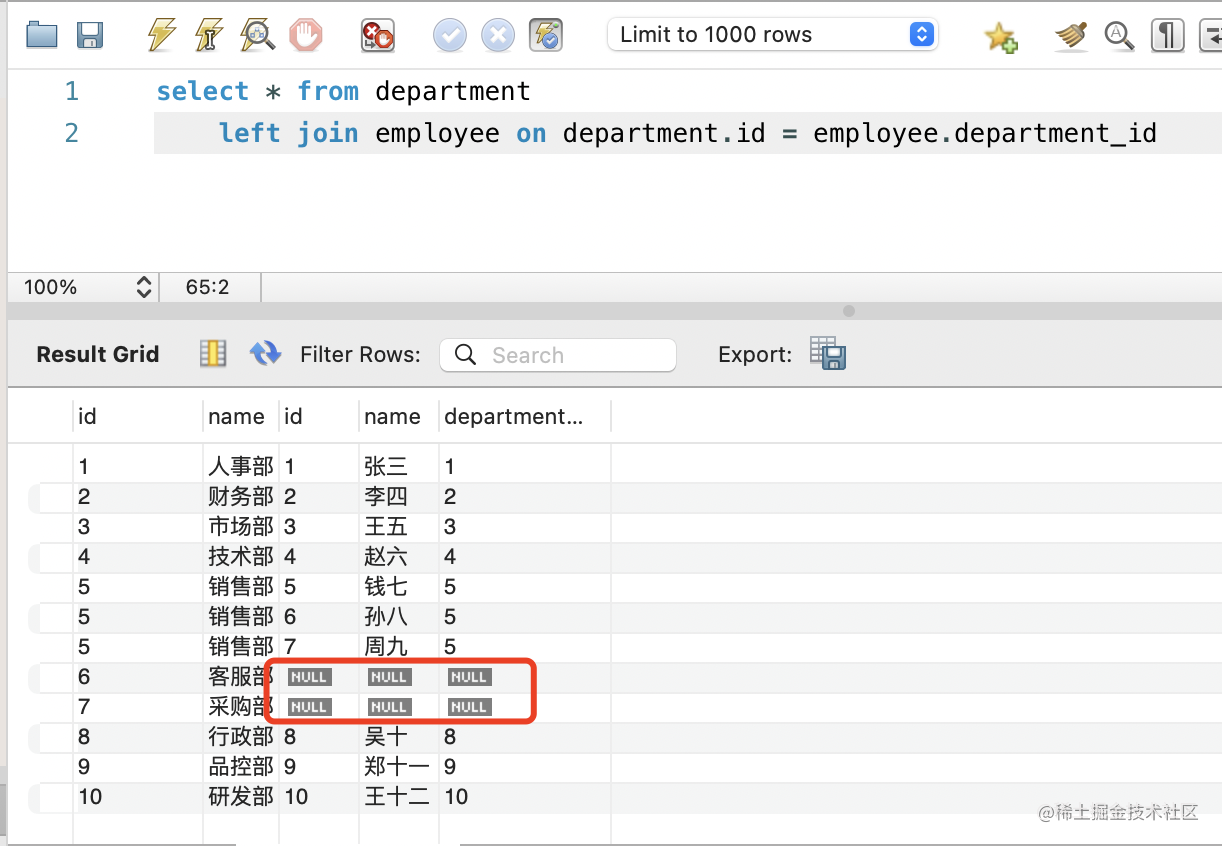This screenshot has height=846, width=1222.
Task: Stop the running query with the red hand icon
Action: tap(306, 36)
